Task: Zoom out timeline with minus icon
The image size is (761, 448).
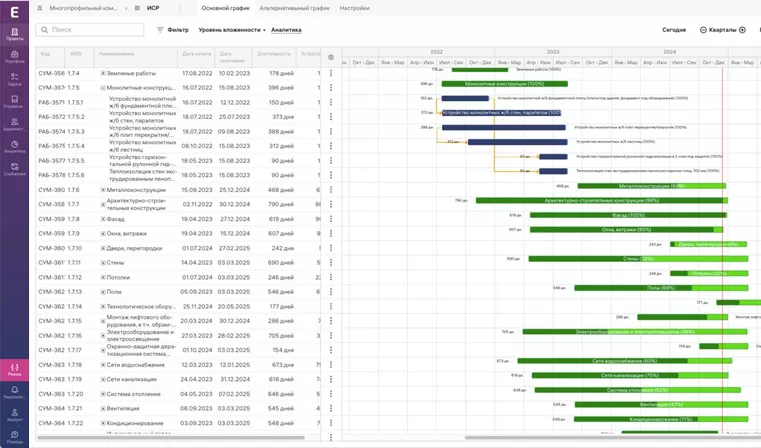Action: 703,30
